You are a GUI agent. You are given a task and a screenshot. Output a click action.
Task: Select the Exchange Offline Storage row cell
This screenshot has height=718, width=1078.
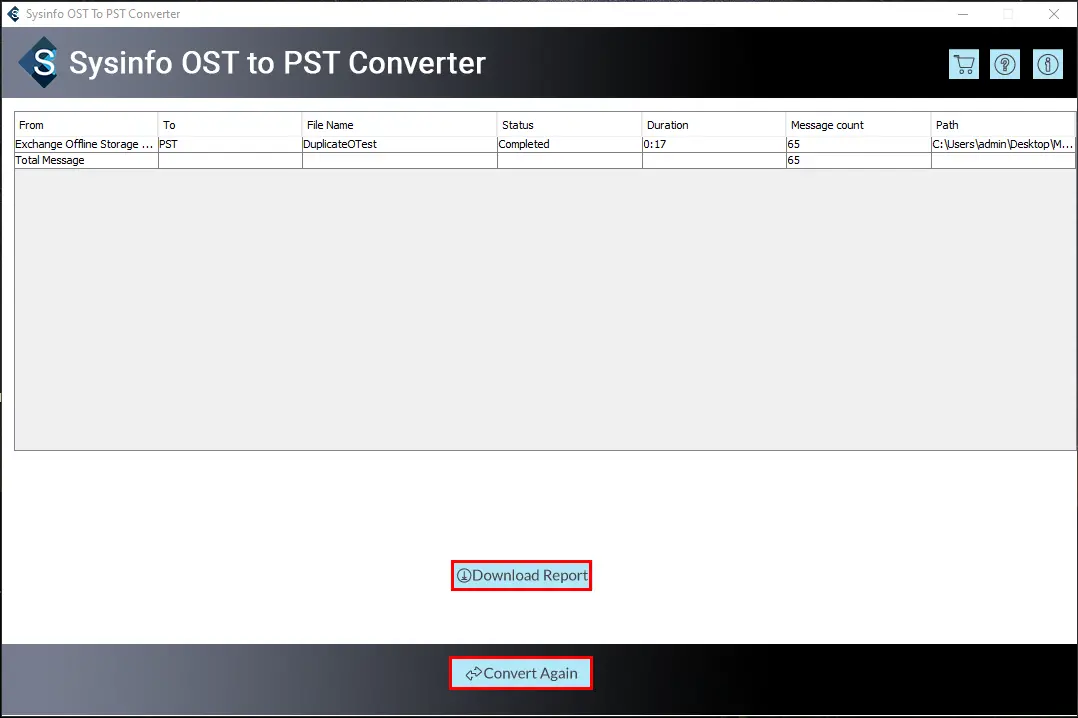(x=86, y=144)
